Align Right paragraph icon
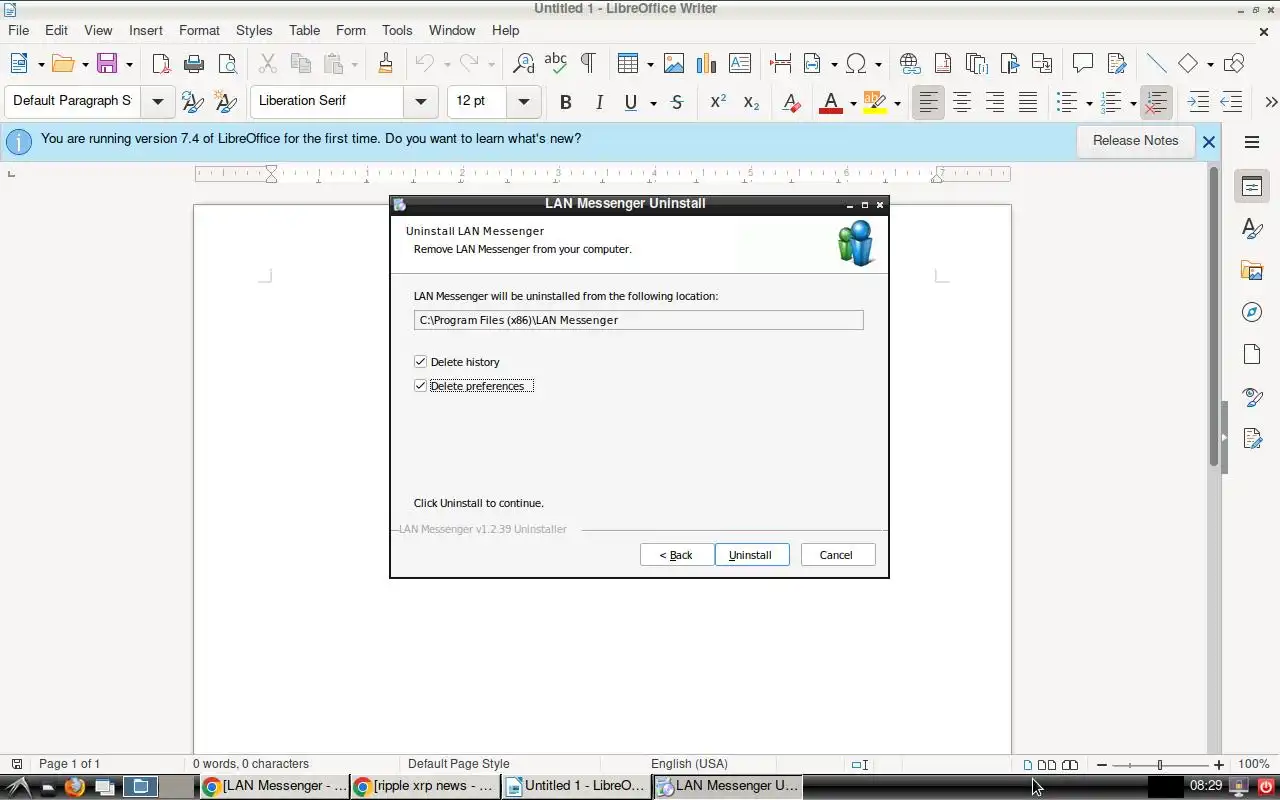Image resolution: width=1280 pixels, height=800 pixels. pyautogui.click(x=995, y=102)
